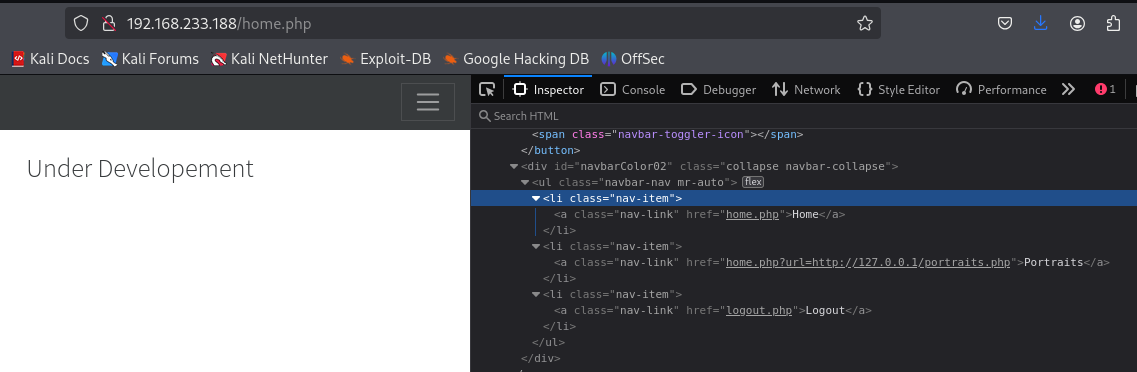The height and width of the screenshot is (372, 1137).
Task: Open the Pocket save icon
Action: coord(1004,24)
